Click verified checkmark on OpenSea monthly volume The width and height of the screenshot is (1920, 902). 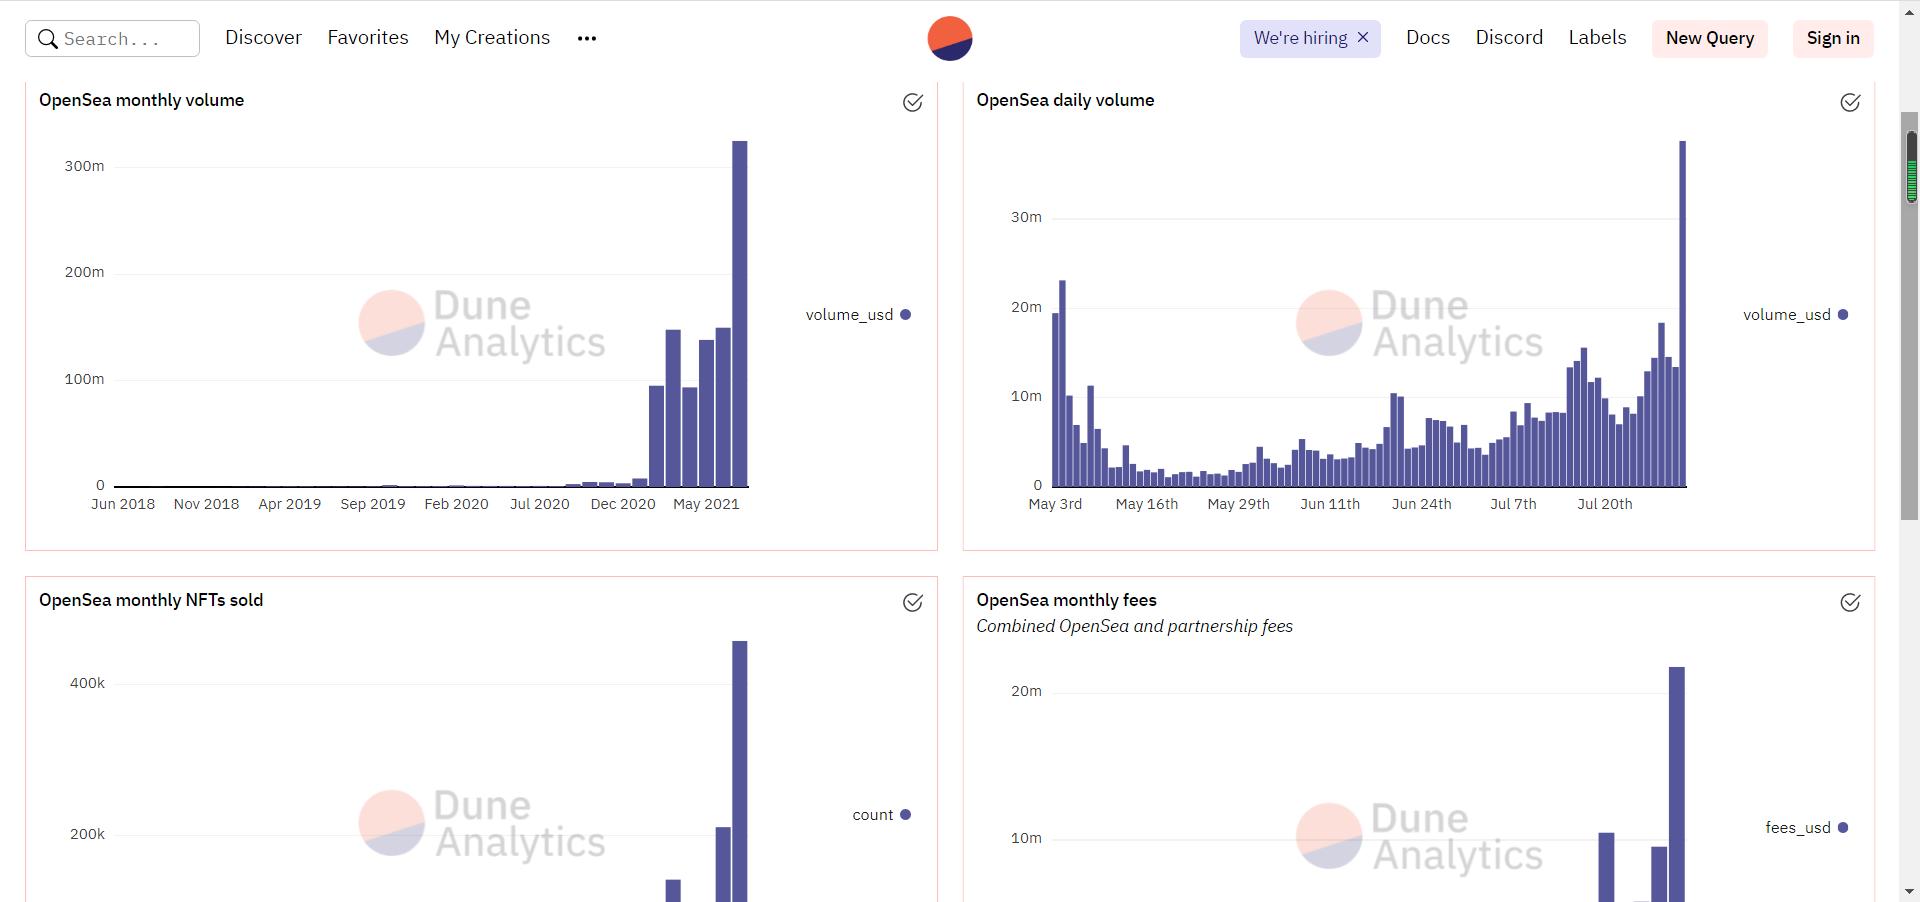pyautogui.click(x=913, y=102)
